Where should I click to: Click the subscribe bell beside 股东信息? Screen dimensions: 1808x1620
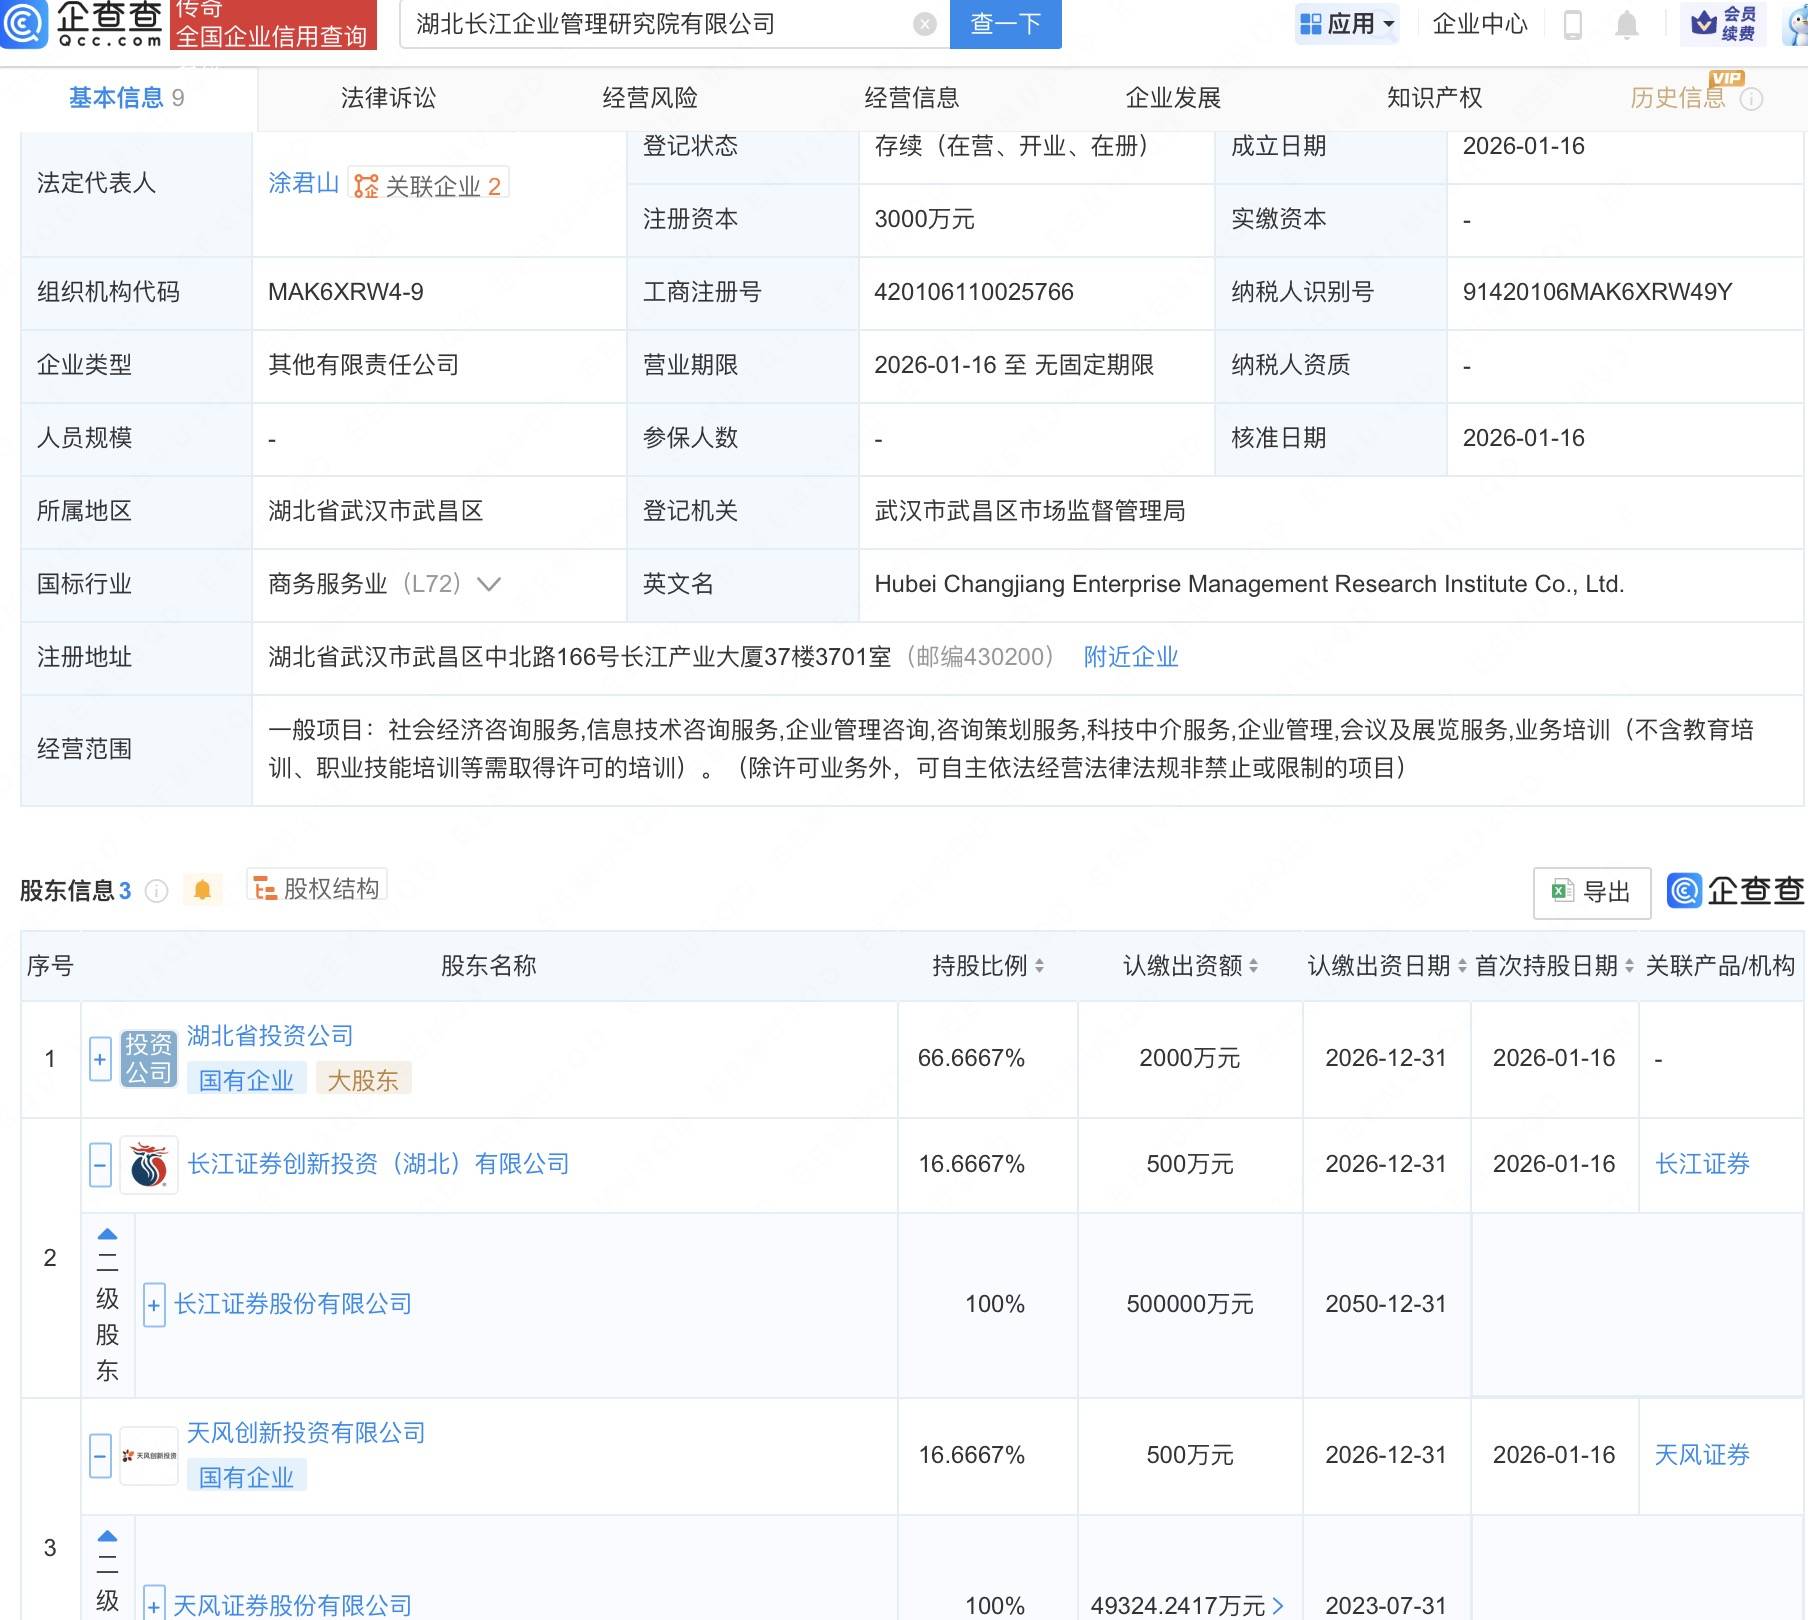(x=204, y=888)
